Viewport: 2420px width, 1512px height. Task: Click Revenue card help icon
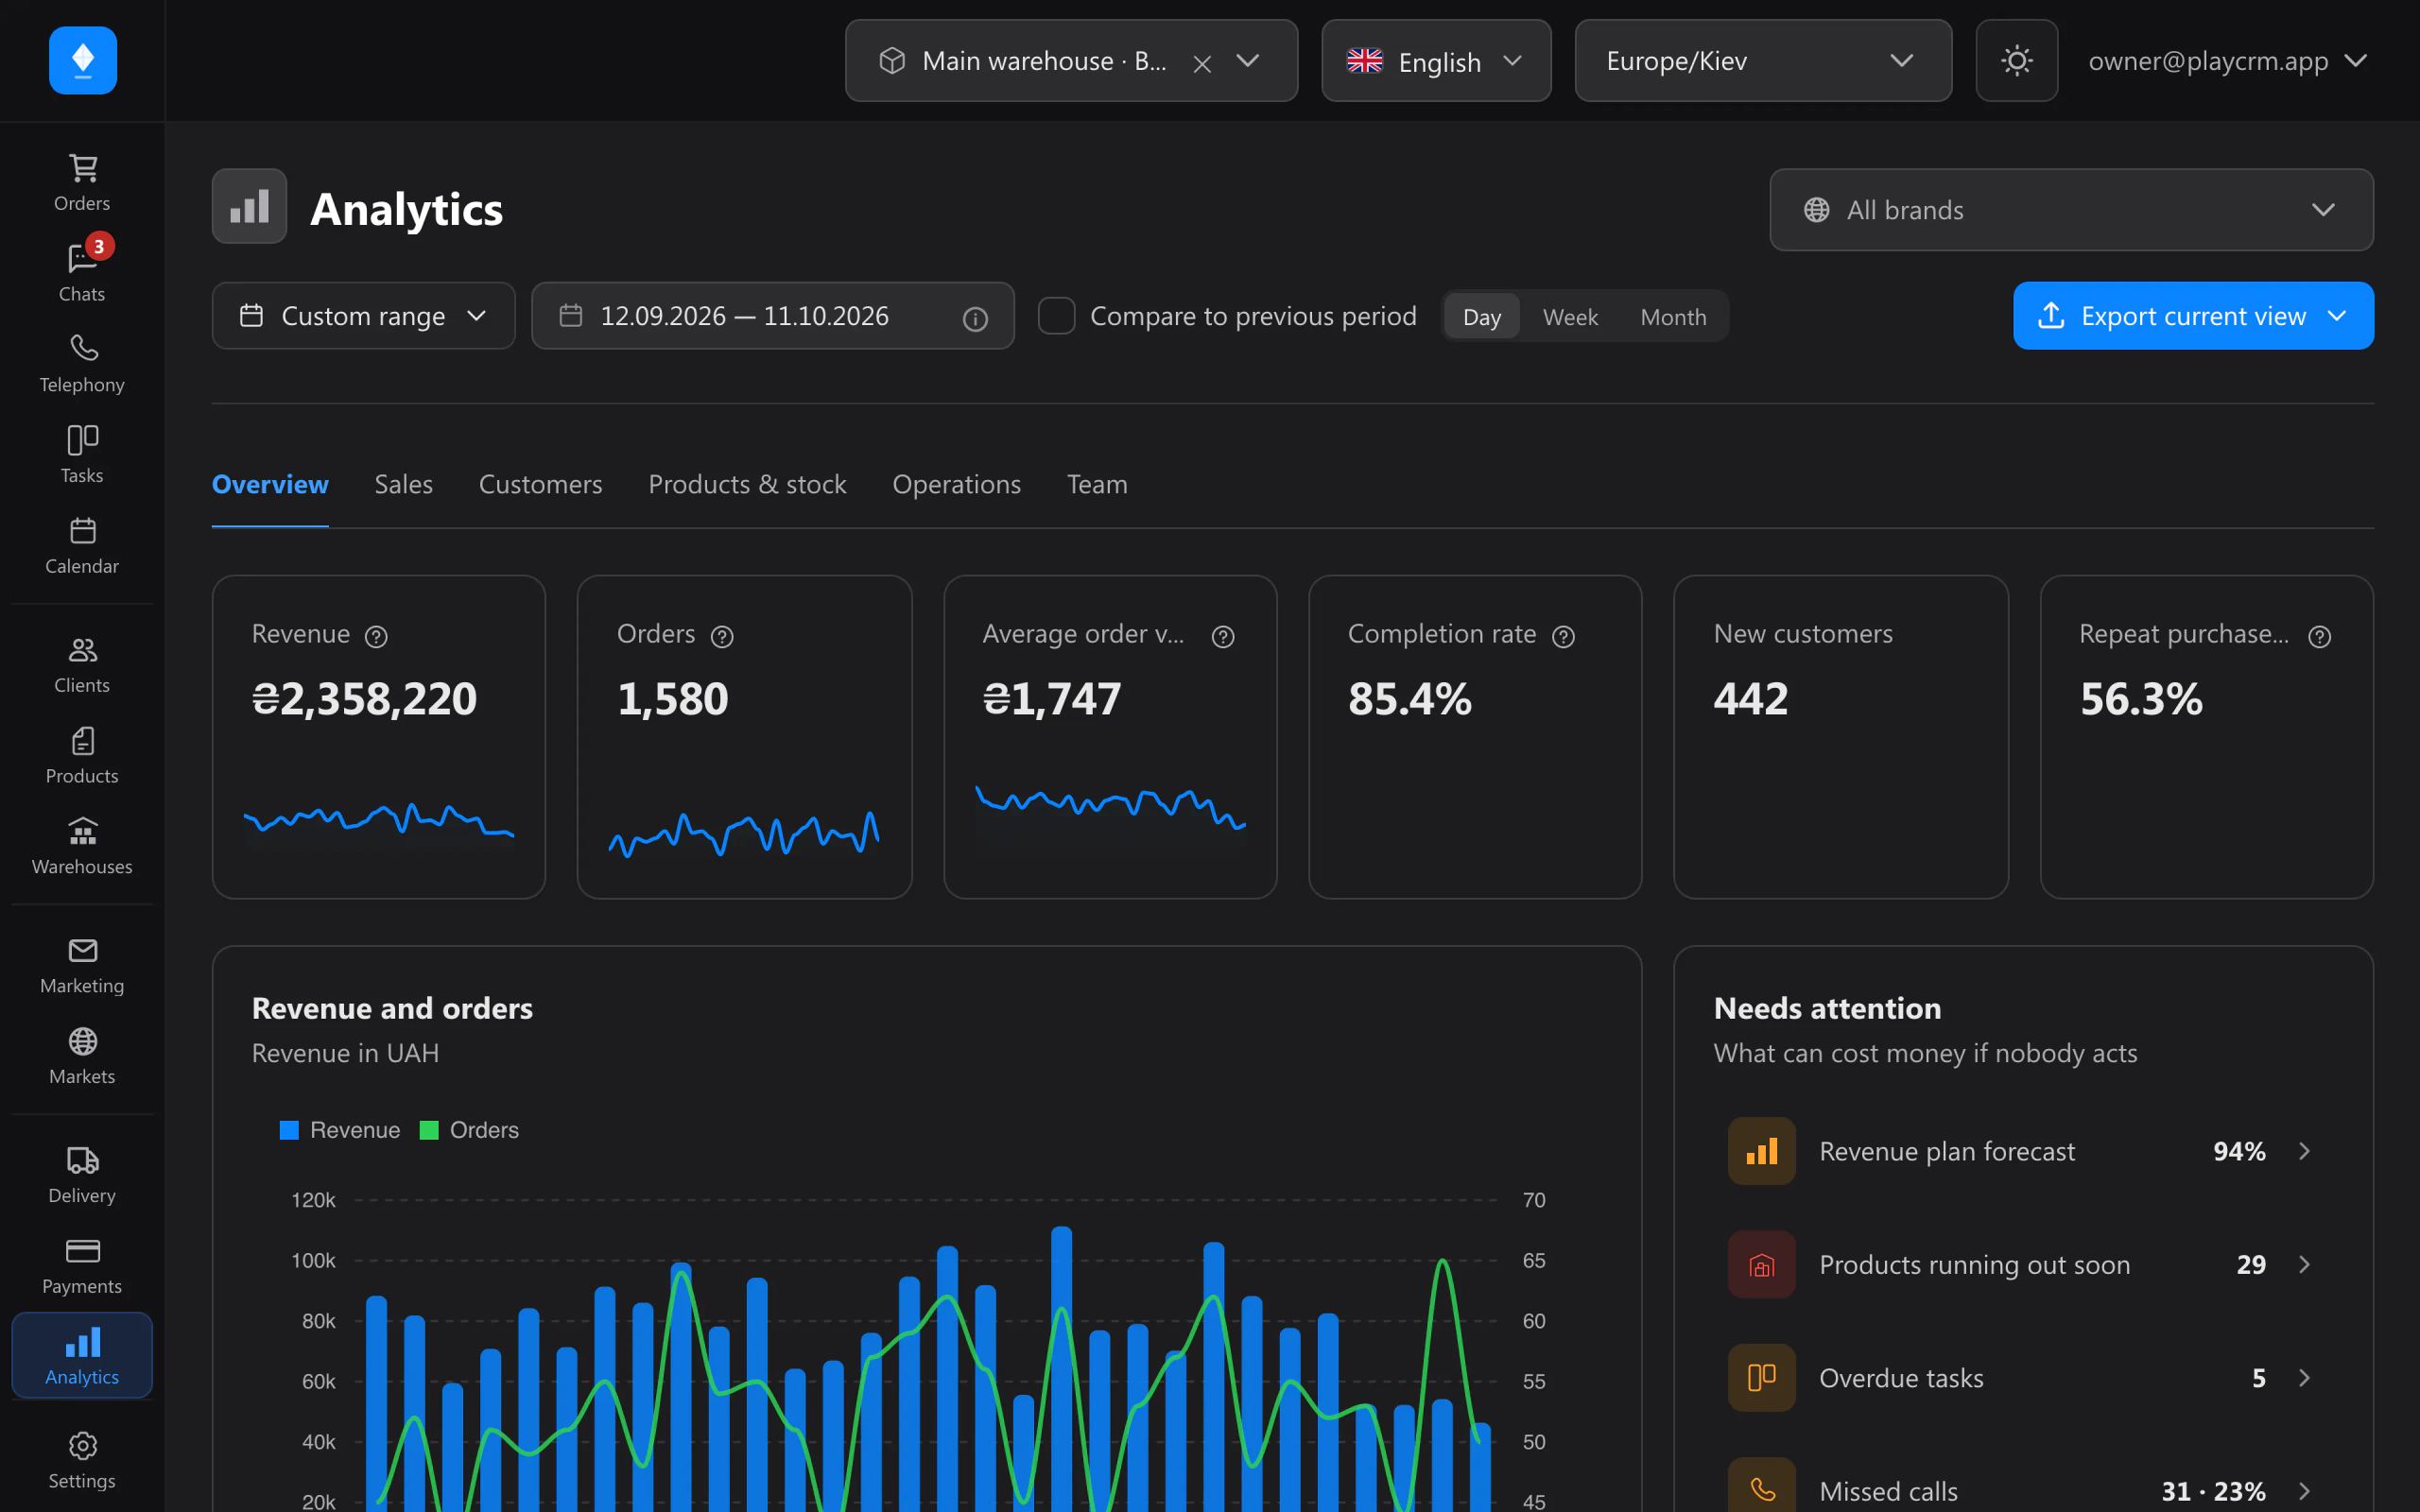376,636
